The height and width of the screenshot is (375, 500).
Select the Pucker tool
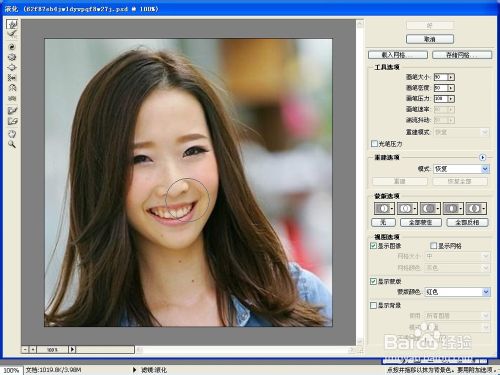[12, 57]
